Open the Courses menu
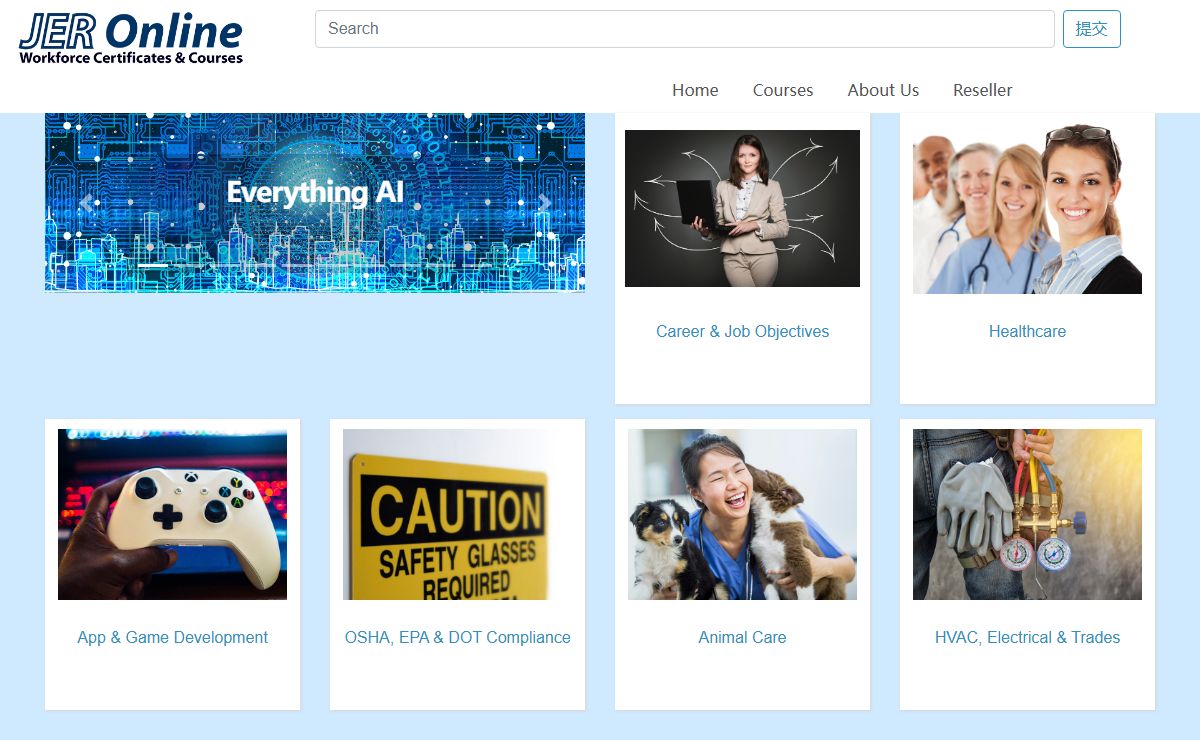 783,90
